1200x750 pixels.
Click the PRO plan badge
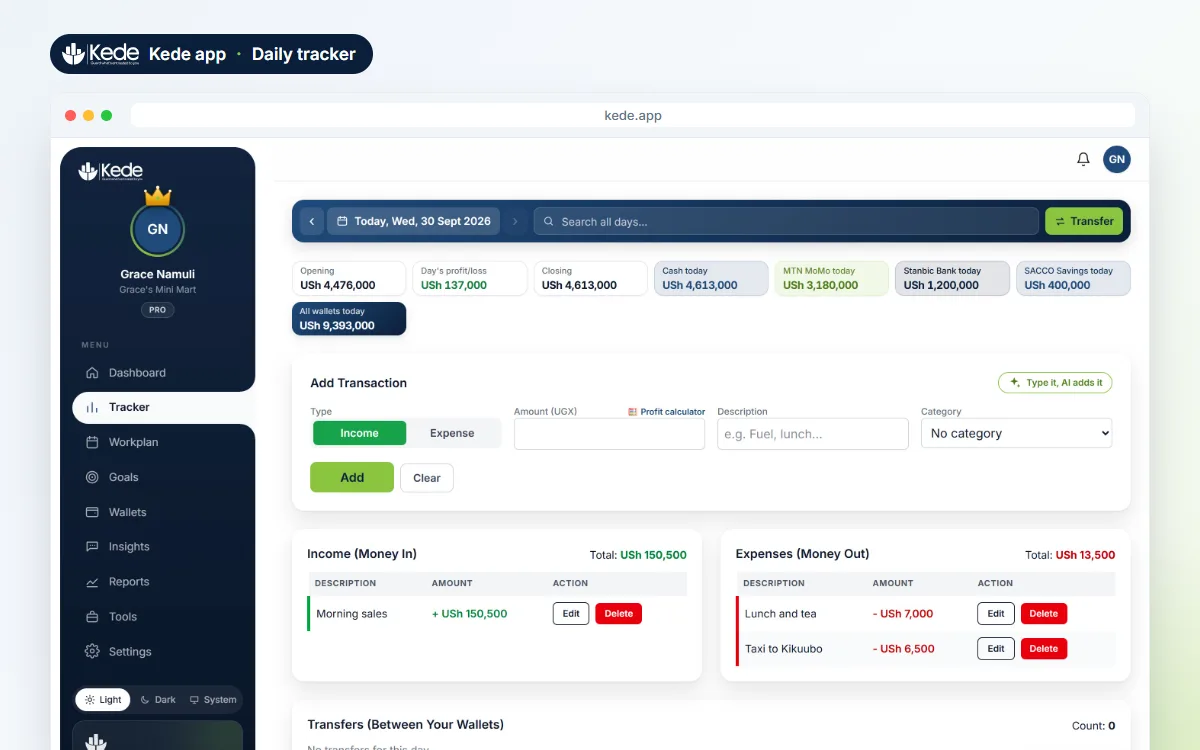click(157, 310)
